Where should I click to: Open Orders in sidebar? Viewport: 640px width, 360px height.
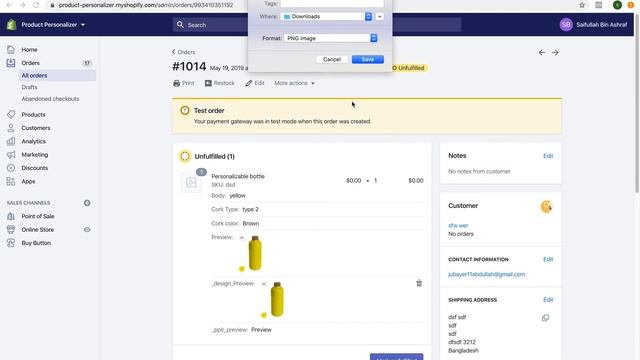click(31, 63)
